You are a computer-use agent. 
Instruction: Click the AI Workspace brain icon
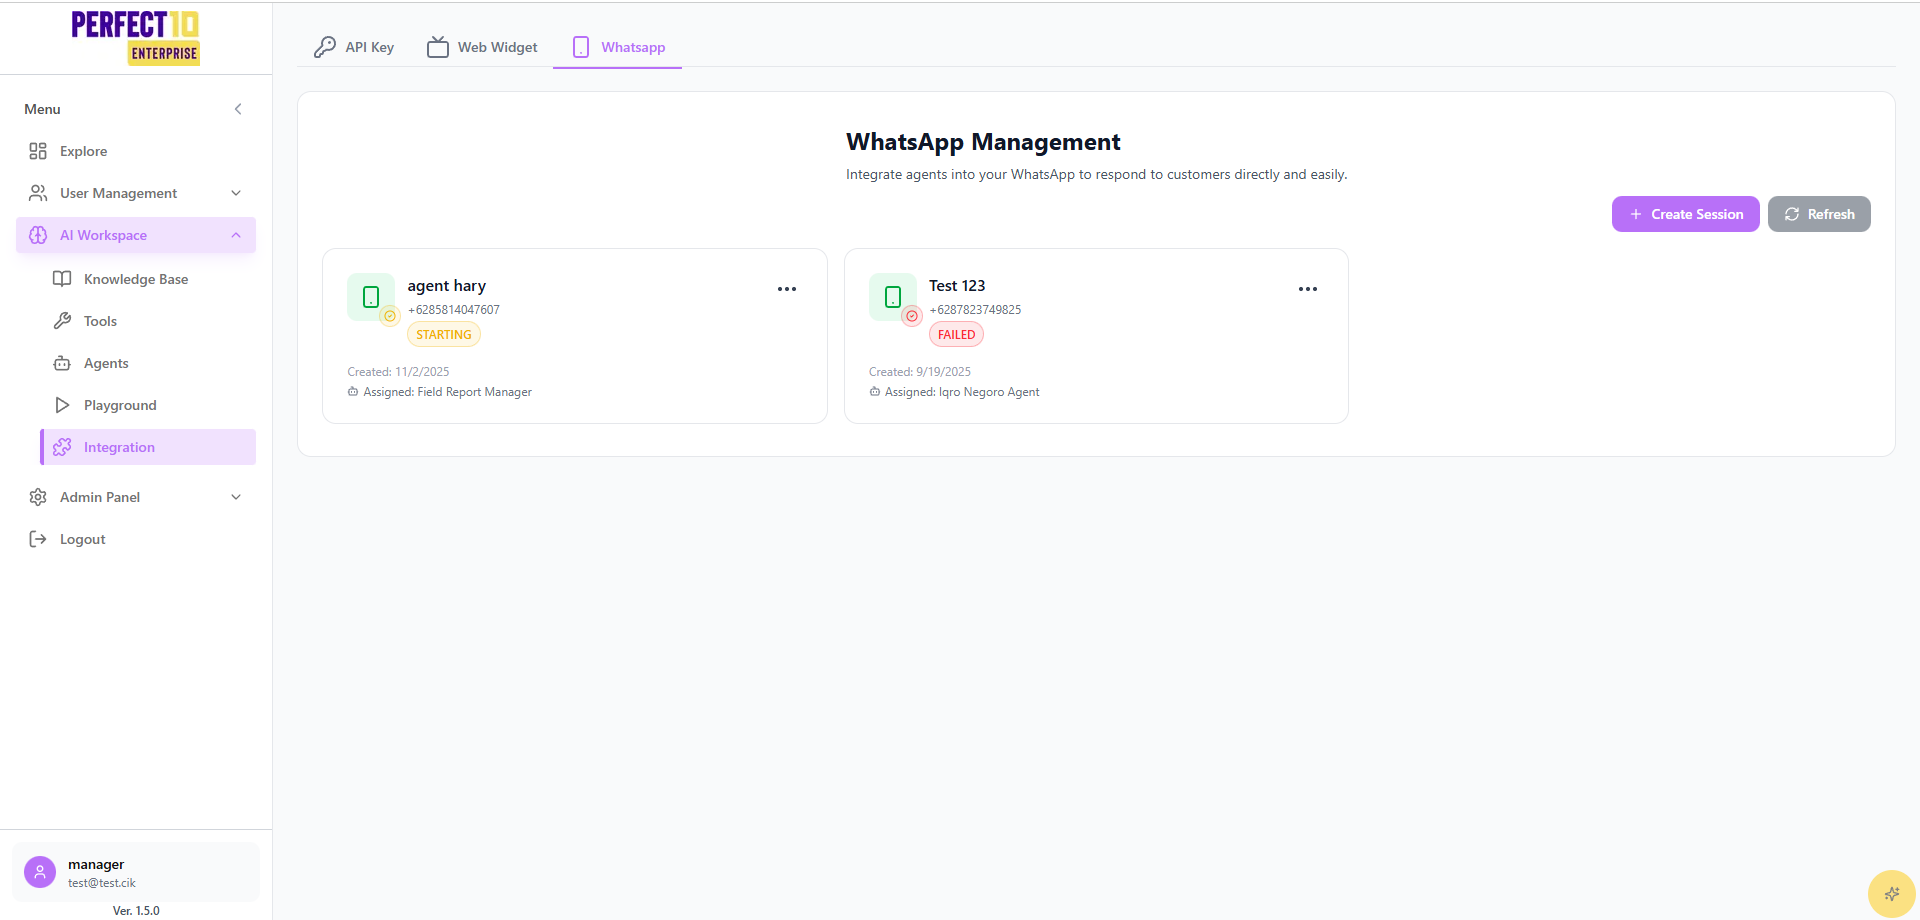pyautogui.click(x=38, y=235)
